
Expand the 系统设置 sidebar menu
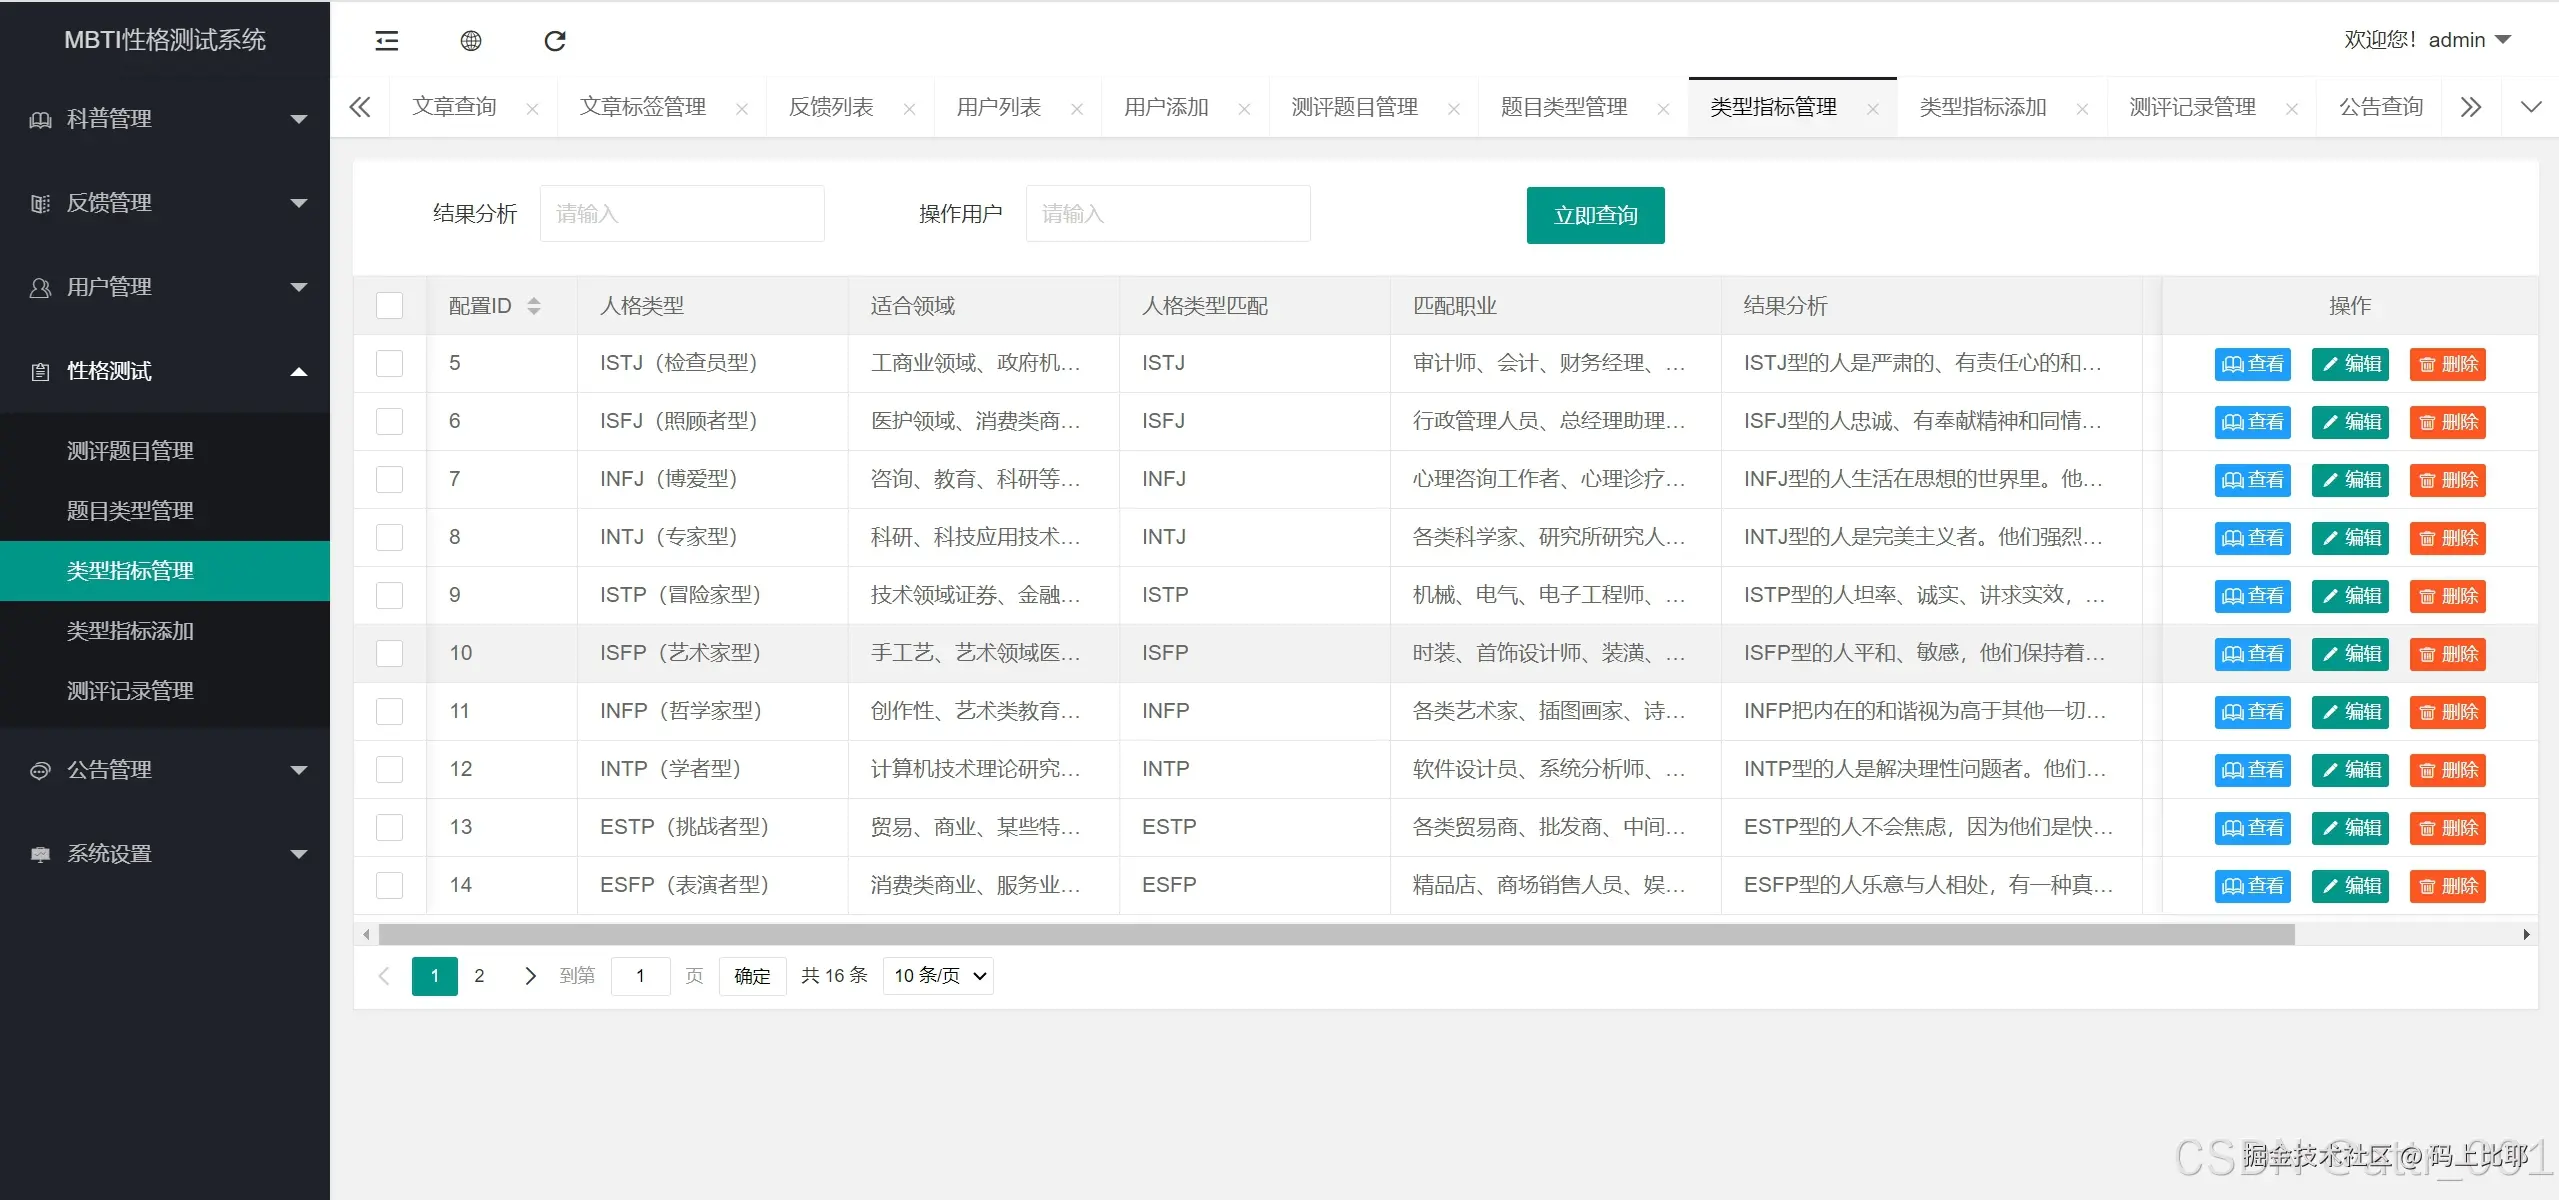click(165, 854)
